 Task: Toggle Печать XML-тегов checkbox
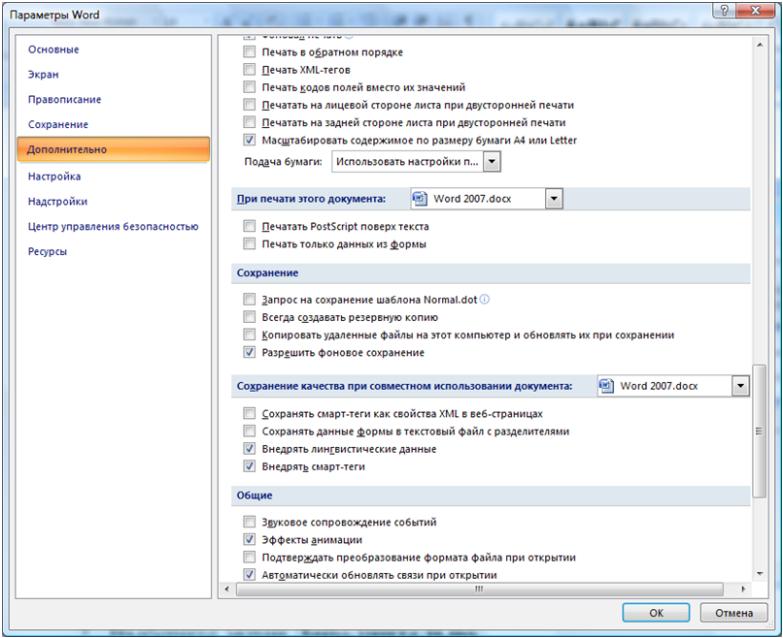[x=249, y=69]
